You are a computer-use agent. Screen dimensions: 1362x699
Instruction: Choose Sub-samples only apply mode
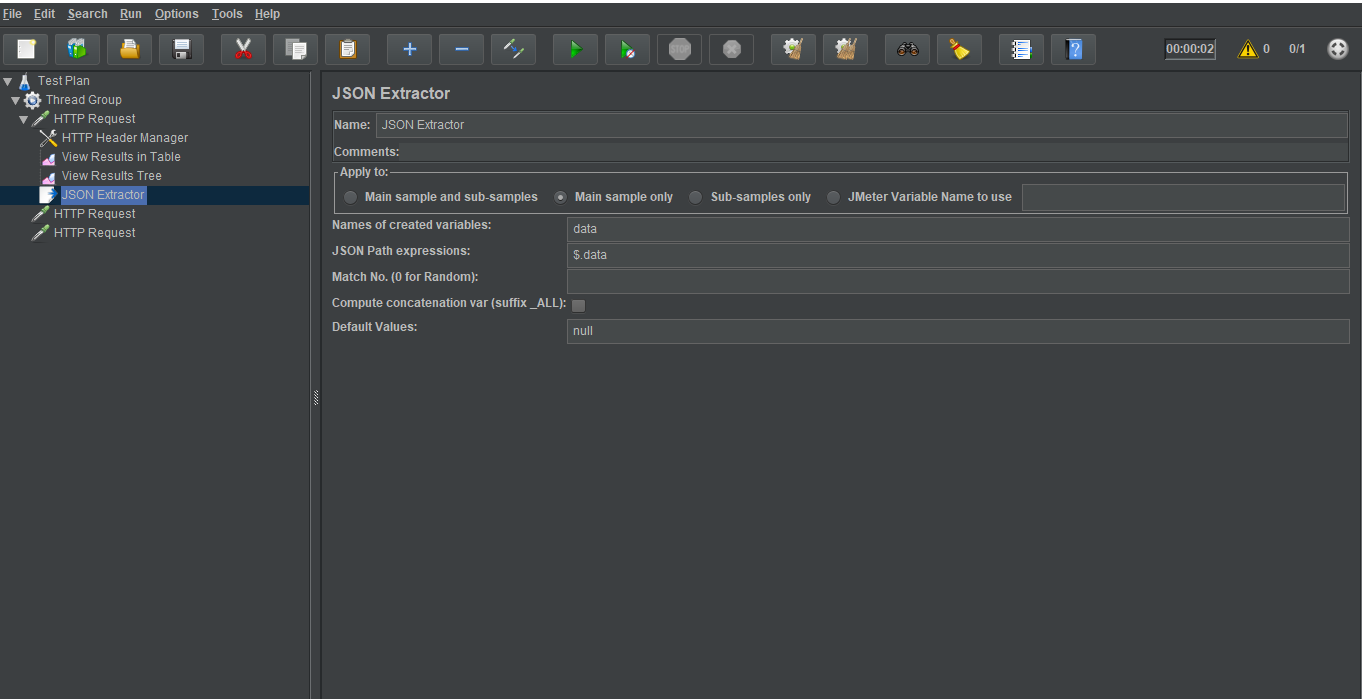click(x=695, y=196)
